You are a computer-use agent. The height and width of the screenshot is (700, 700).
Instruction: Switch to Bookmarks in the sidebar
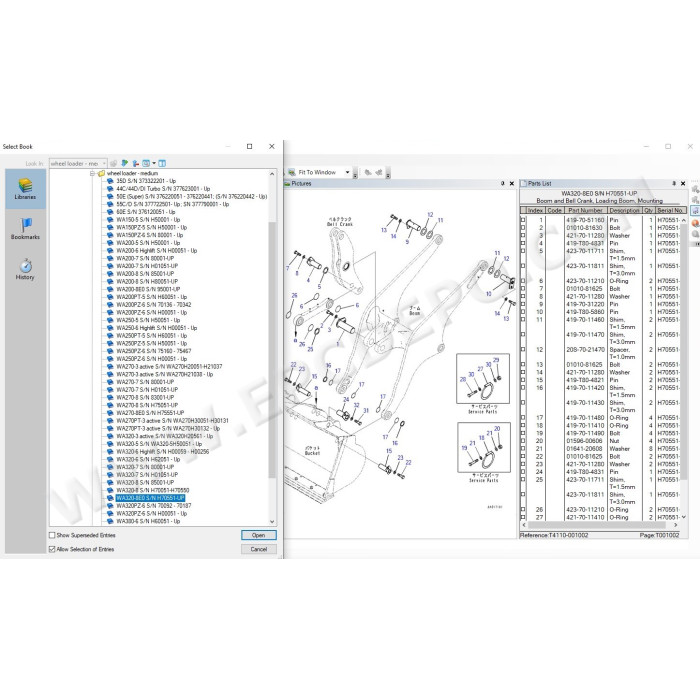(x=25, y=229)
